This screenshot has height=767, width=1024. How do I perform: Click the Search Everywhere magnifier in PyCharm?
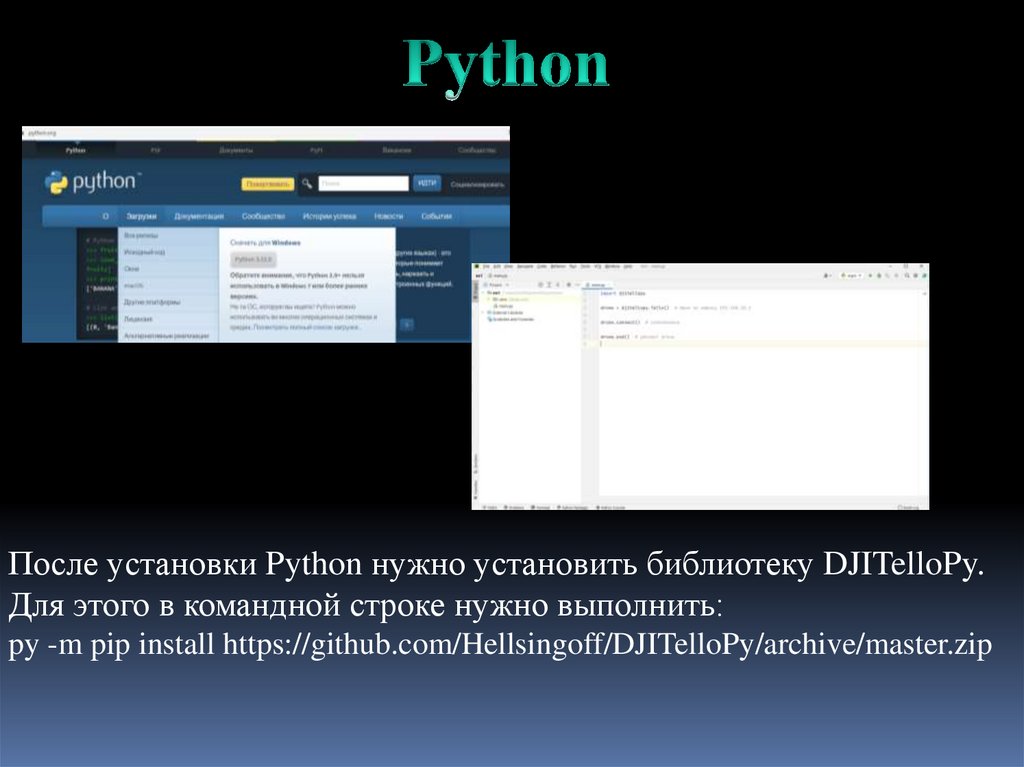[x=906, y=276]
